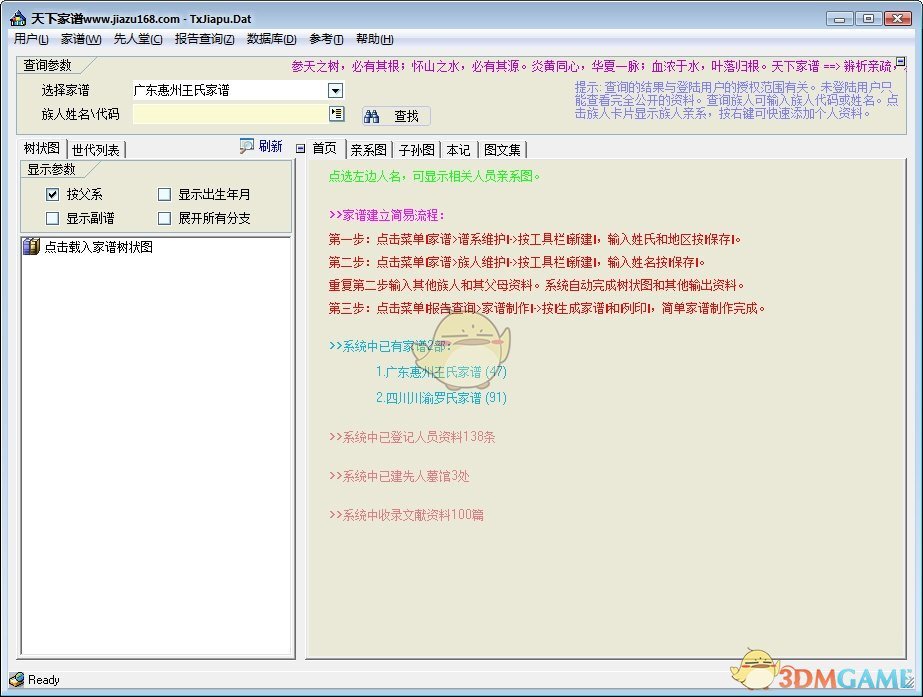Image resolution: width=923 pixels, height=697 pixels.
Task: Switch to the 世代列表 tab
Action: 96,150
